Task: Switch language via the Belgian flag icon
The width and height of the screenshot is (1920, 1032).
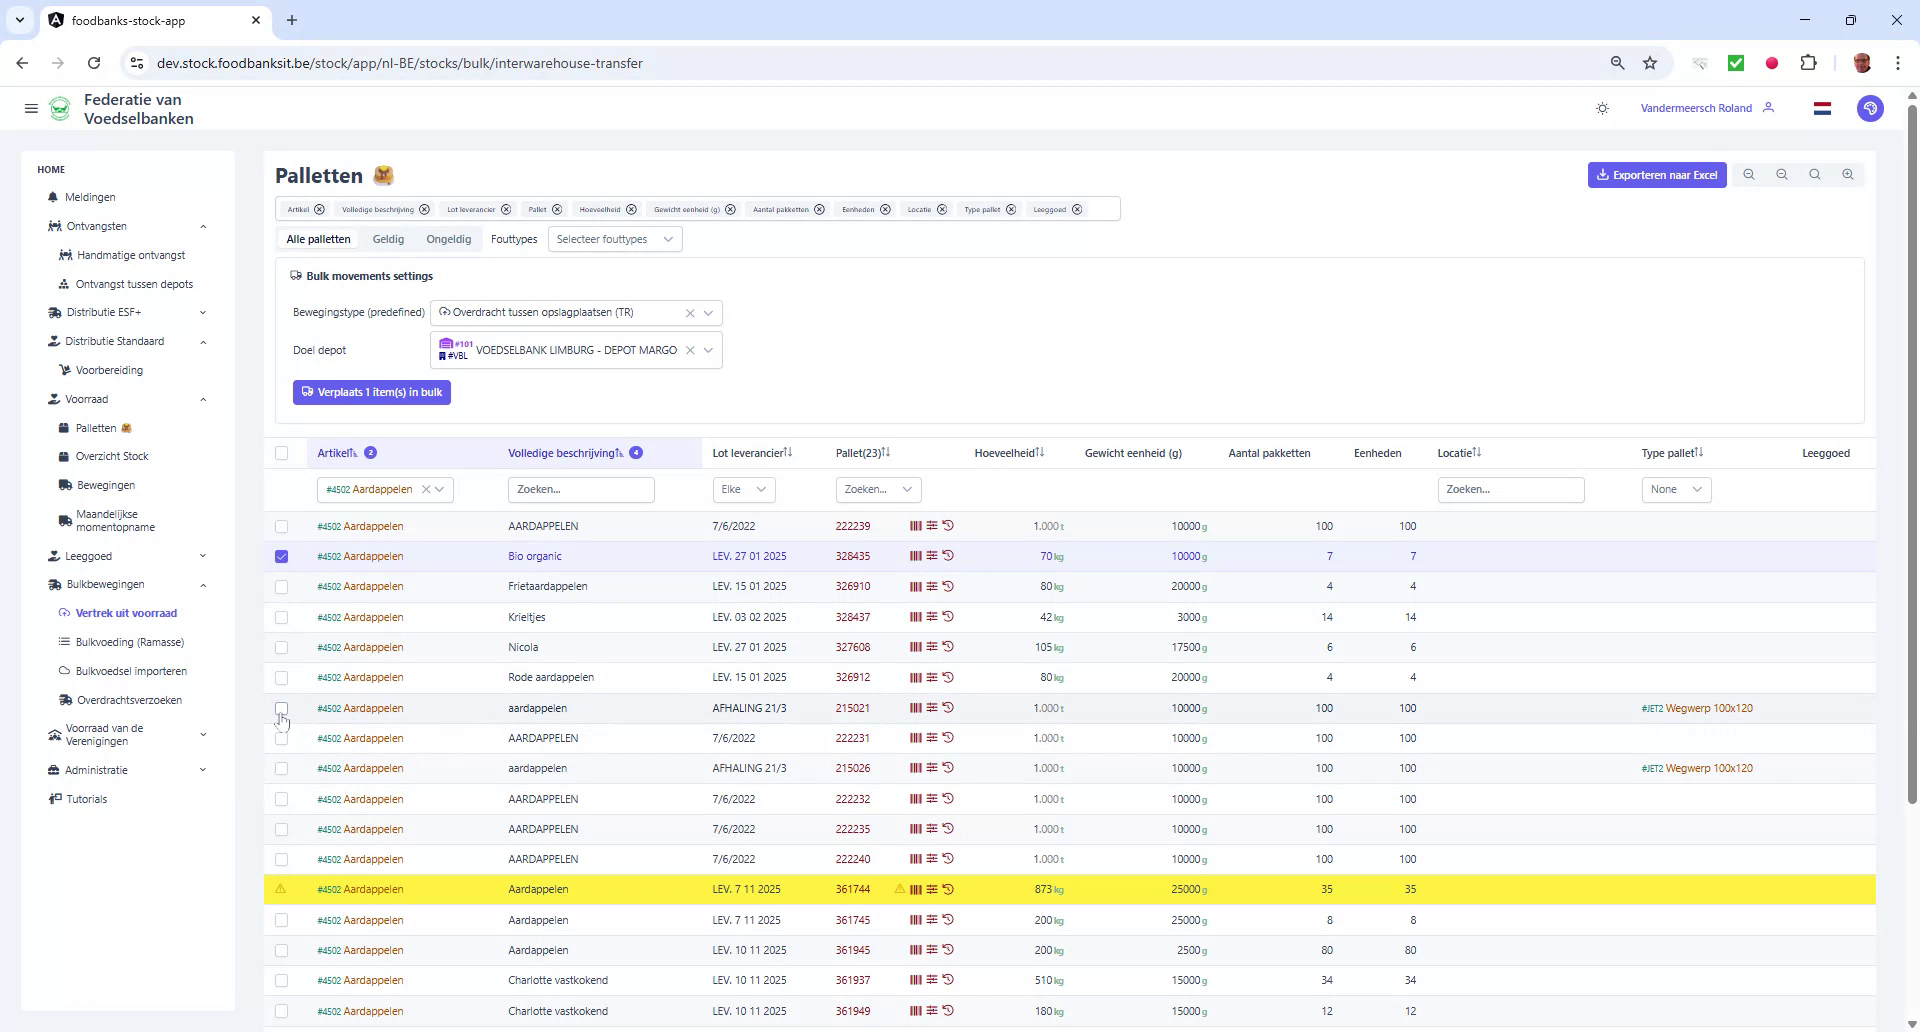Action: tap(1822, 108)
